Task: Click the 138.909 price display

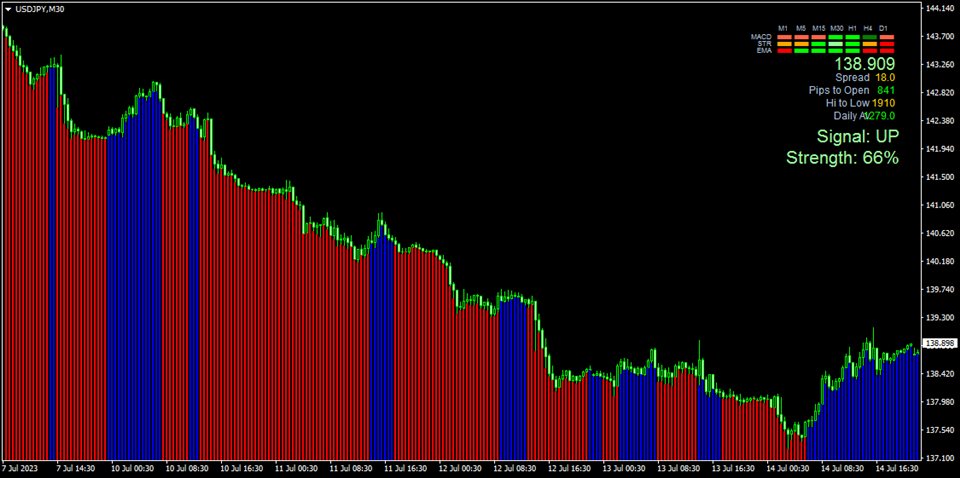Action: (865, 63)
